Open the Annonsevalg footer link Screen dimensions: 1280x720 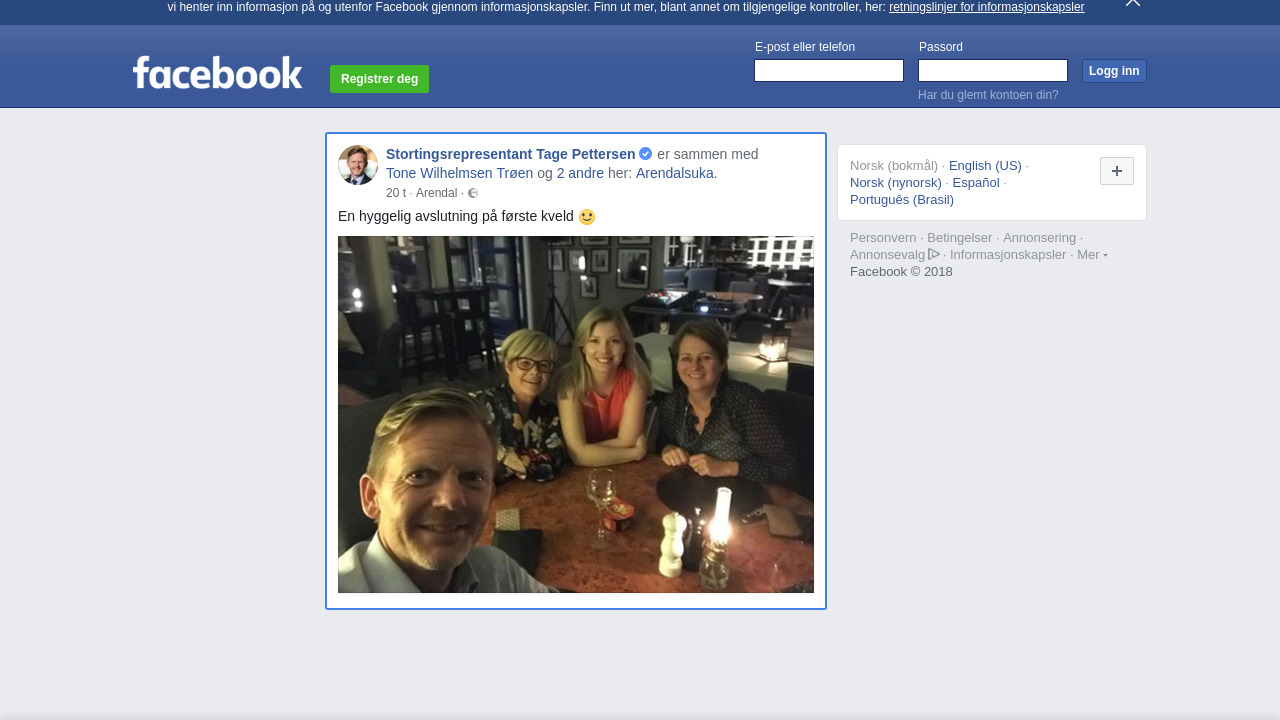(888, 255)
